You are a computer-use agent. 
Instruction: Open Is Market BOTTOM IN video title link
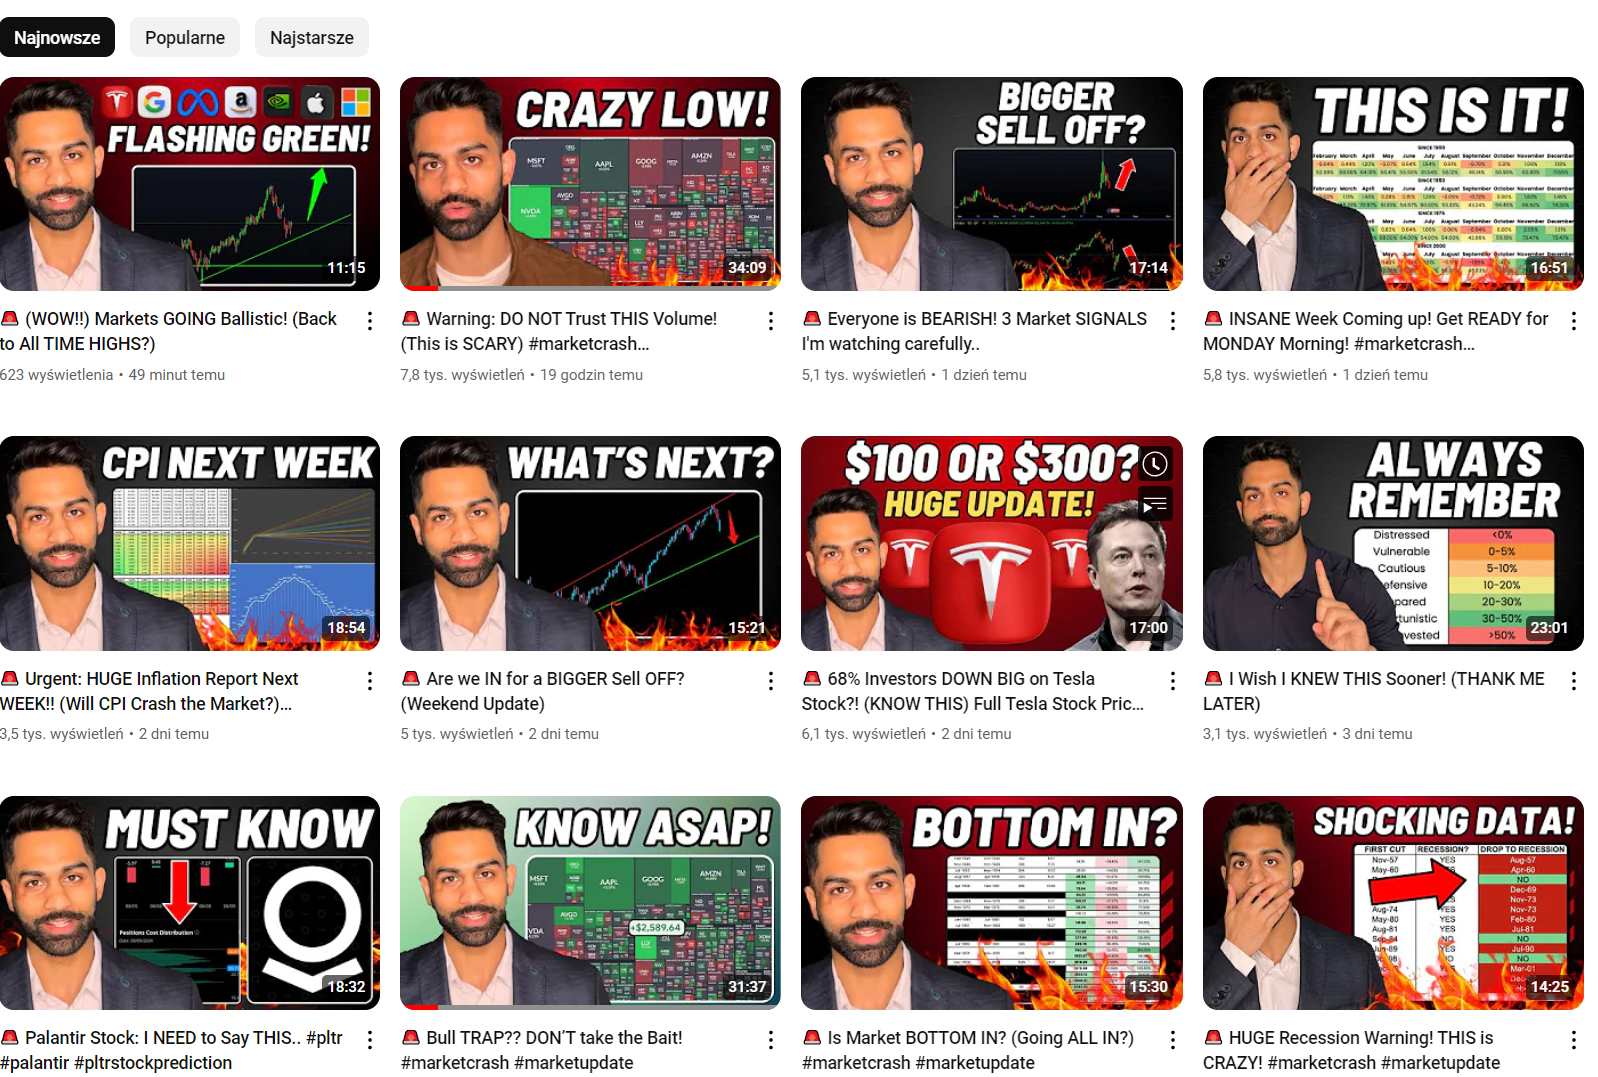(x=968, y=1050)
